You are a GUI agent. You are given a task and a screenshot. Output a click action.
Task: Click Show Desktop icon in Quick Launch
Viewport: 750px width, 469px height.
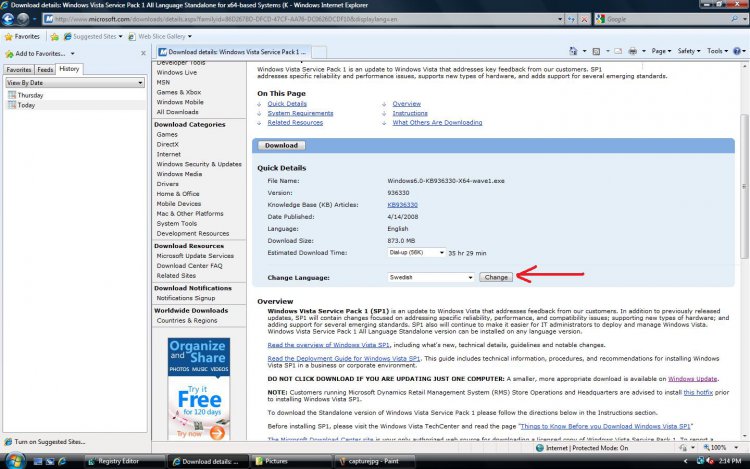tap(38, 461)
